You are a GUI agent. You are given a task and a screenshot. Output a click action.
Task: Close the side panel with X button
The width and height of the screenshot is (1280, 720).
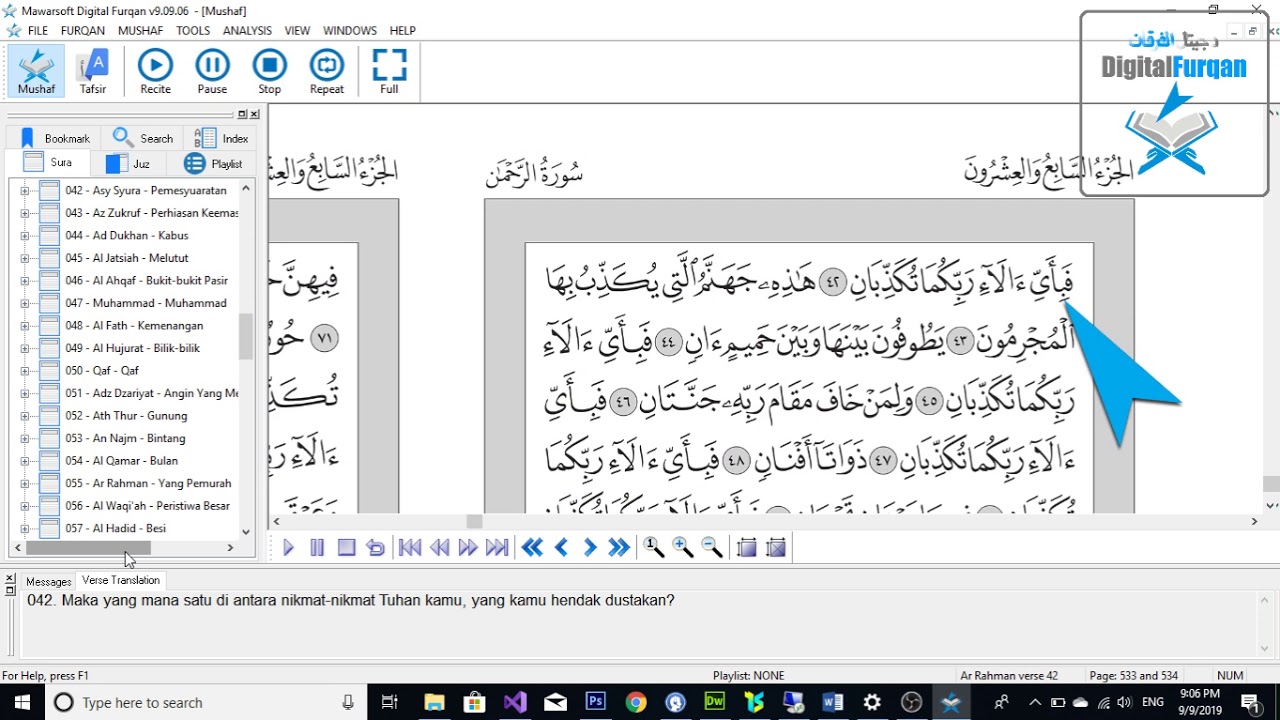coord(254,114)
